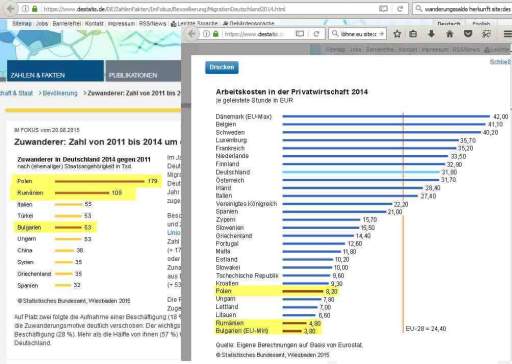Click the background window URL bar
This screenshot has width=512, height=364.
(200, 9)
